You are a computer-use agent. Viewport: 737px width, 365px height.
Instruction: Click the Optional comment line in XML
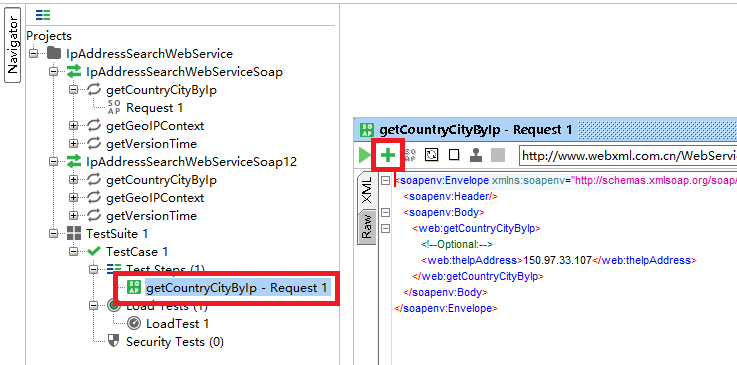[x=457, y=244]
